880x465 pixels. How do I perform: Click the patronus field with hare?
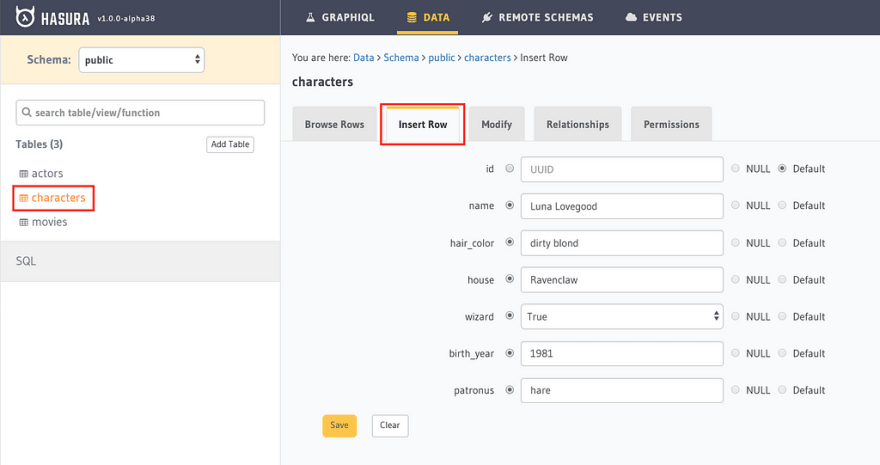click(622, 390)
